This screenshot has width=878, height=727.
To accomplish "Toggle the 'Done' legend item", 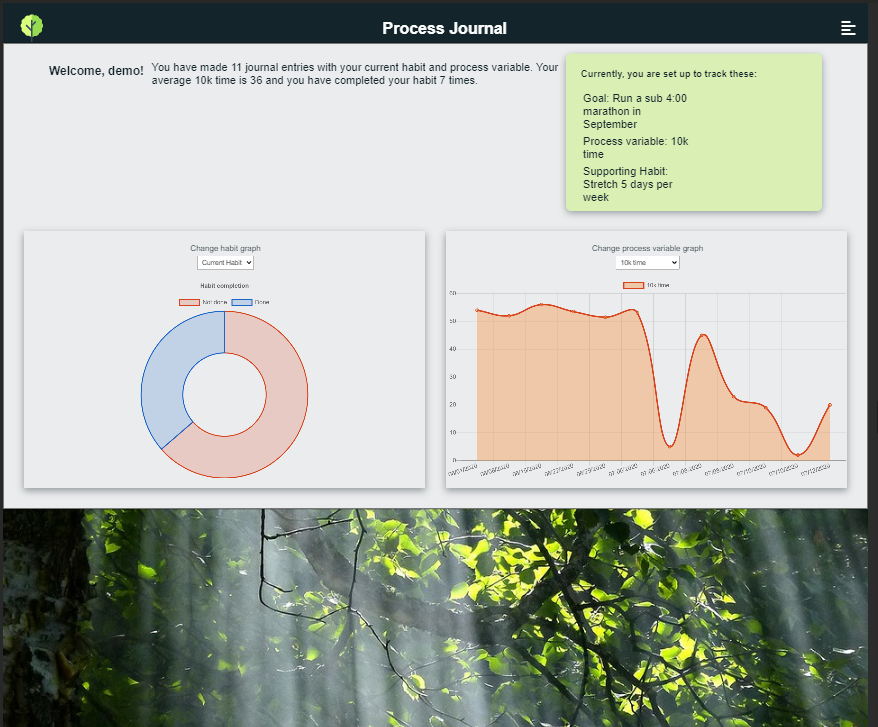I will click(x=250, y=302).
